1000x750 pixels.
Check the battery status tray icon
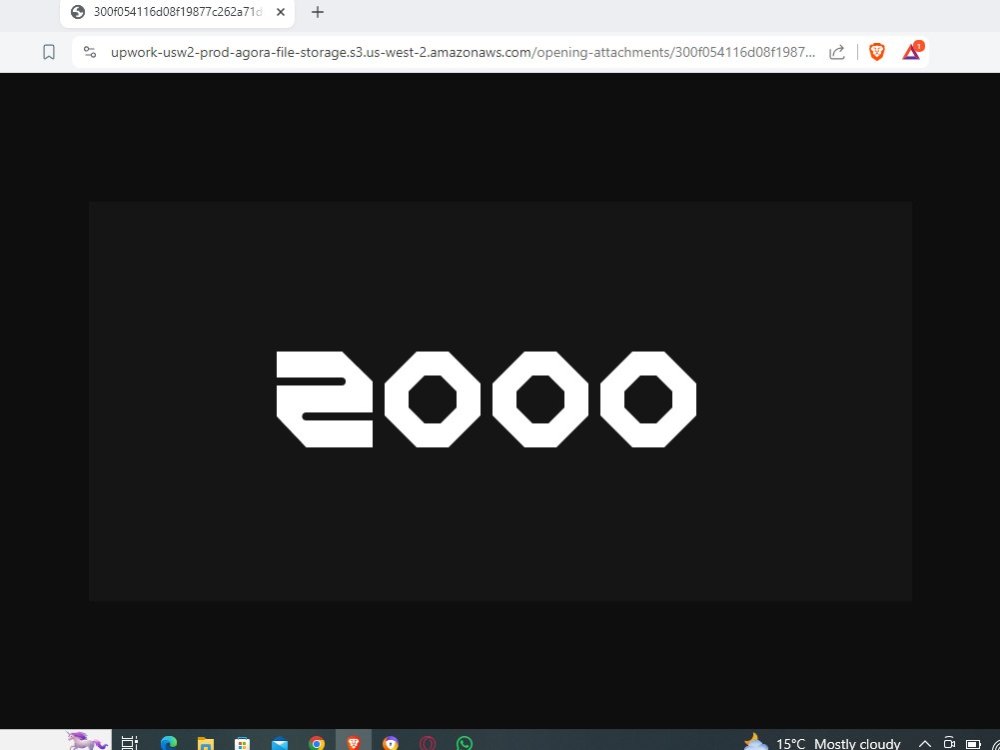(x=973, y=744)
